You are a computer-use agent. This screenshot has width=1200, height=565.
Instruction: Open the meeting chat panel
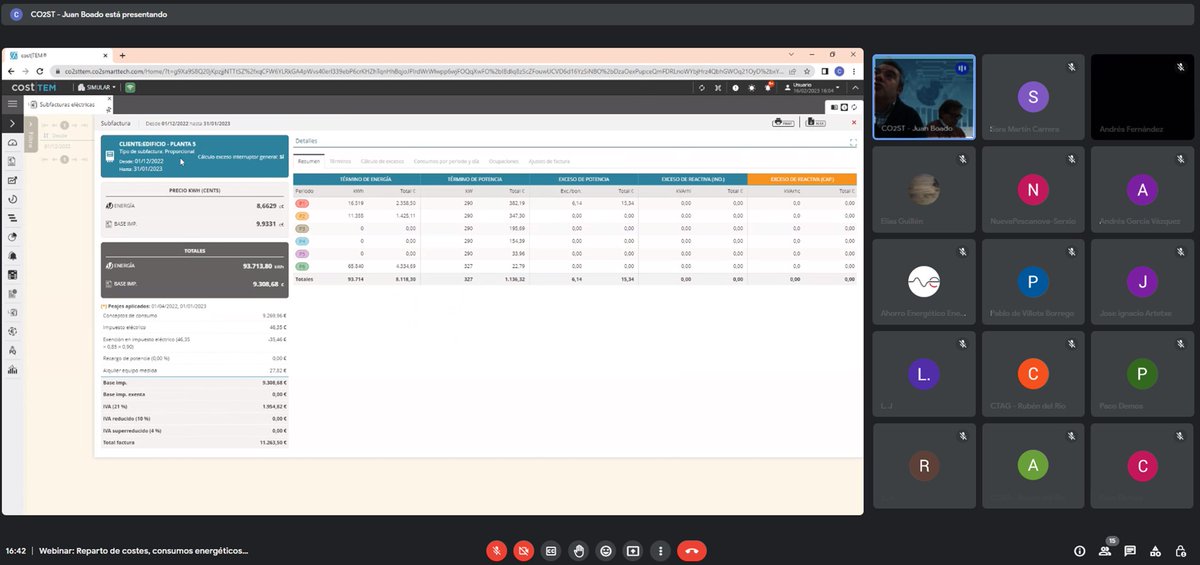pyautogui.click(x=1130, y=550)
